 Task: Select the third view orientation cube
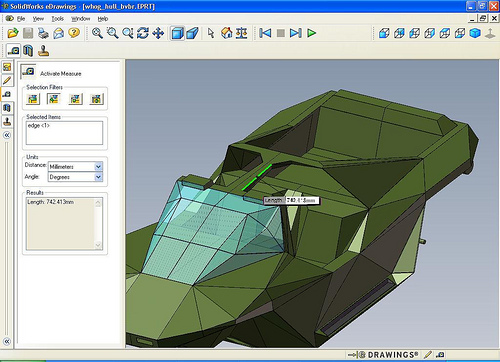[x=414, y=33]
